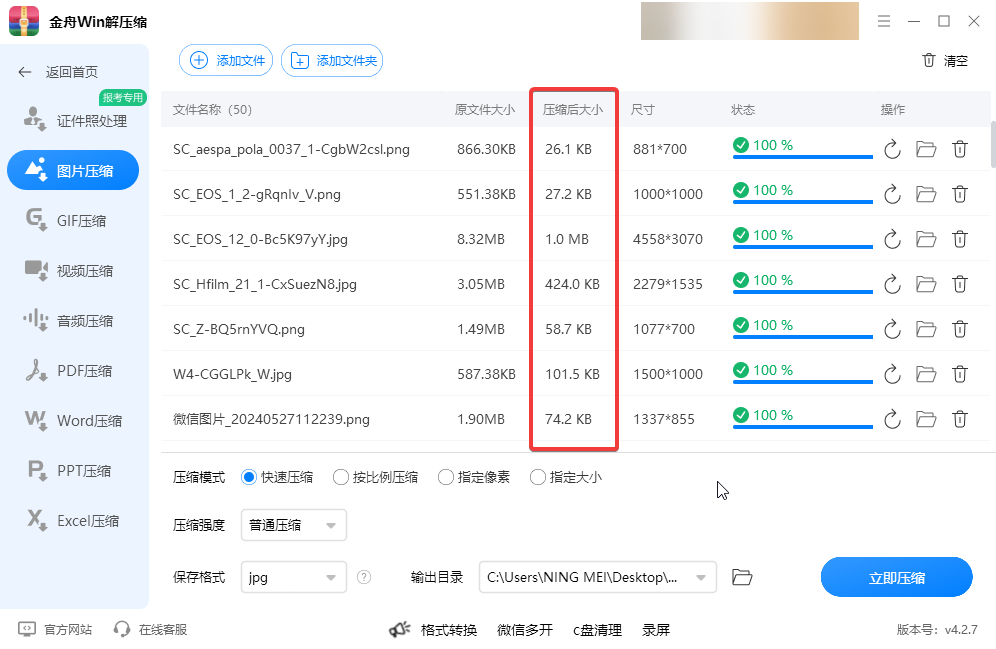Recompress W4-CGGLPk_W.jpg
This screenshot has height=649, width=996.
(x=892, y=375)
